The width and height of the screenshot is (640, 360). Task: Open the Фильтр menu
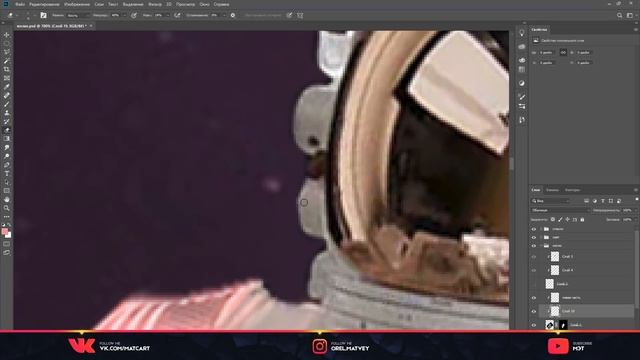click(155, 4)
